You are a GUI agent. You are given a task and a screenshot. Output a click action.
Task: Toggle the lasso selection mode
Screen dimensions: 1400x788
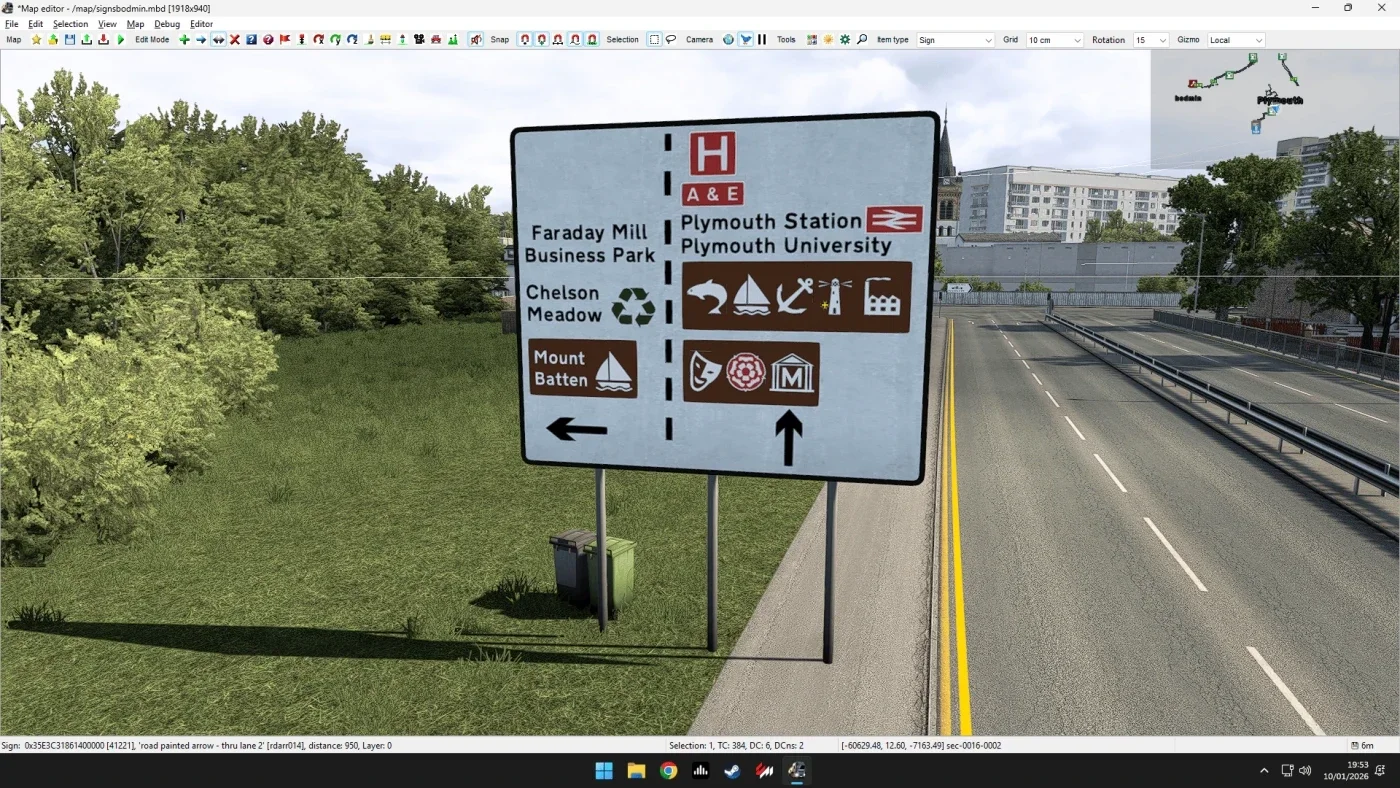click(670, 39)
